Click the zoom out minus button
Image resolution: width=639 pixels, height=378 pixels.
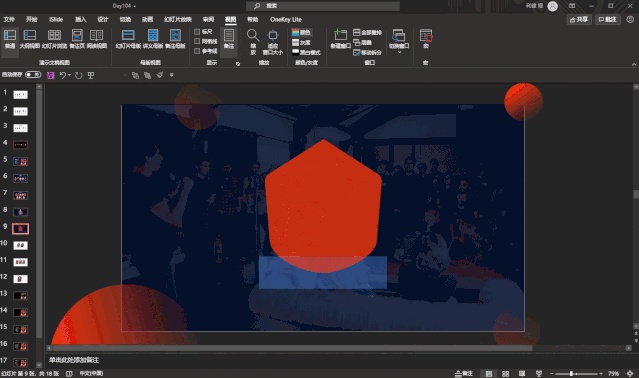coord(551,374)
